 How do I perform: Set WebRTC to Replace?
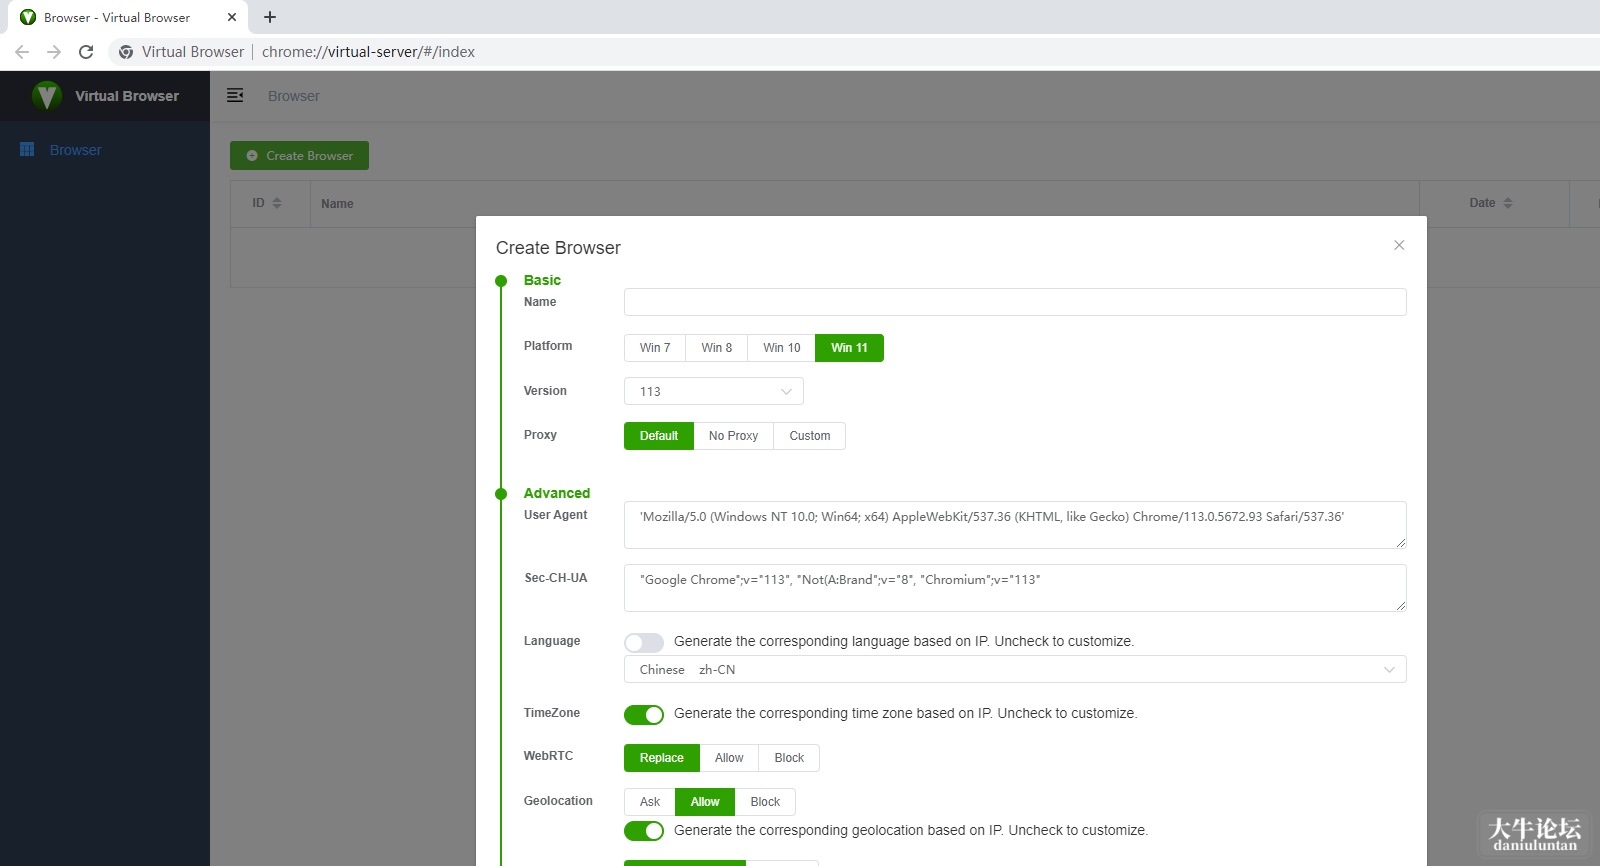[x=662, y=758]
